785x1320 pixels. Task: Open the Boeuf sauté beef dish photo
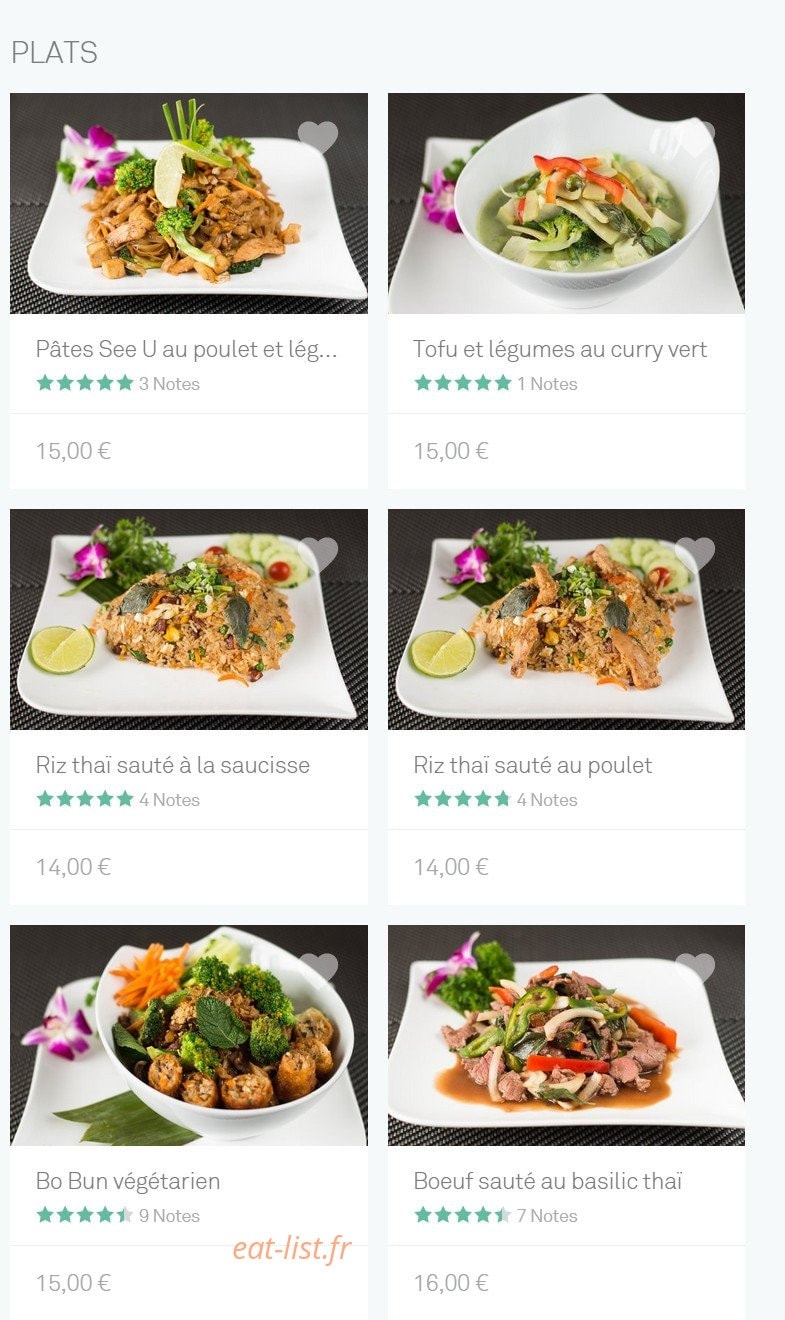(x=566, y=1035)
